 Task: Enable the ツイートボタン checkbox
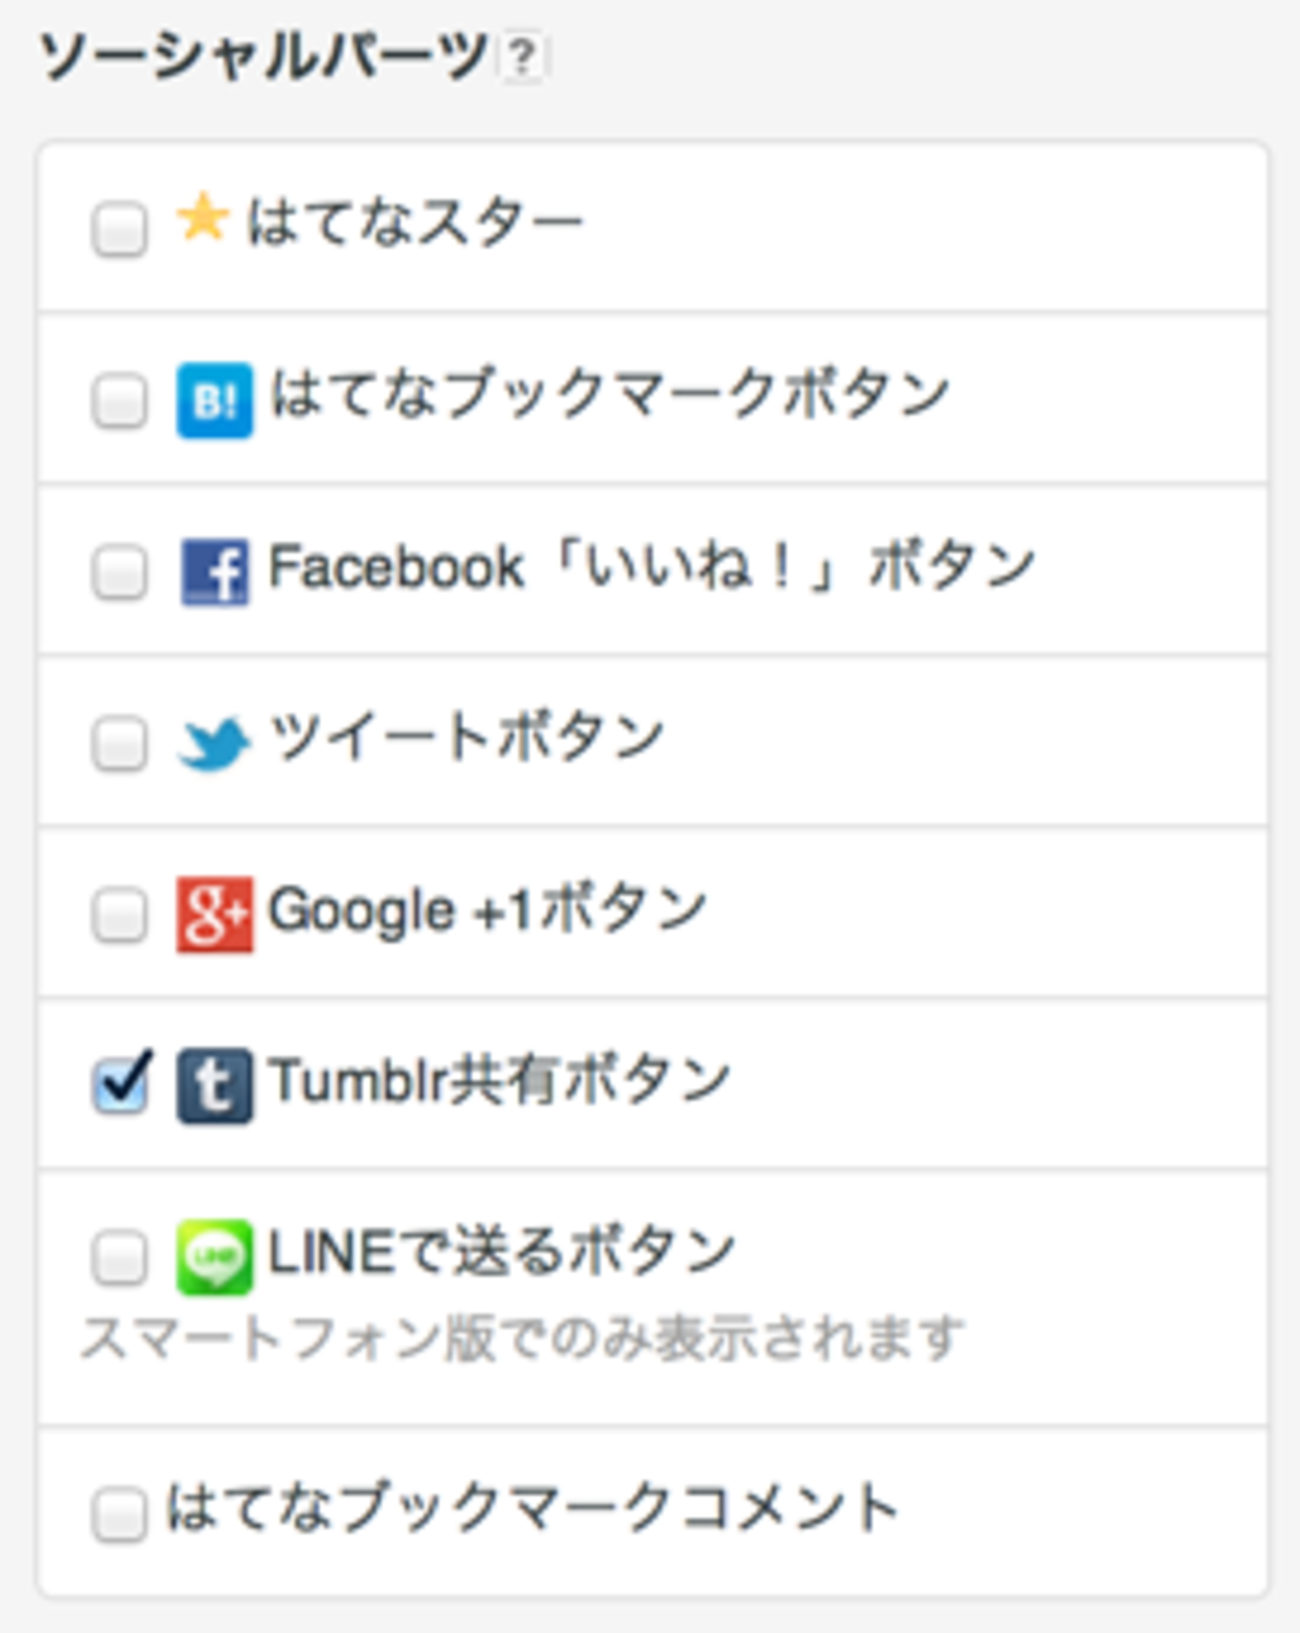pos(120,745)
